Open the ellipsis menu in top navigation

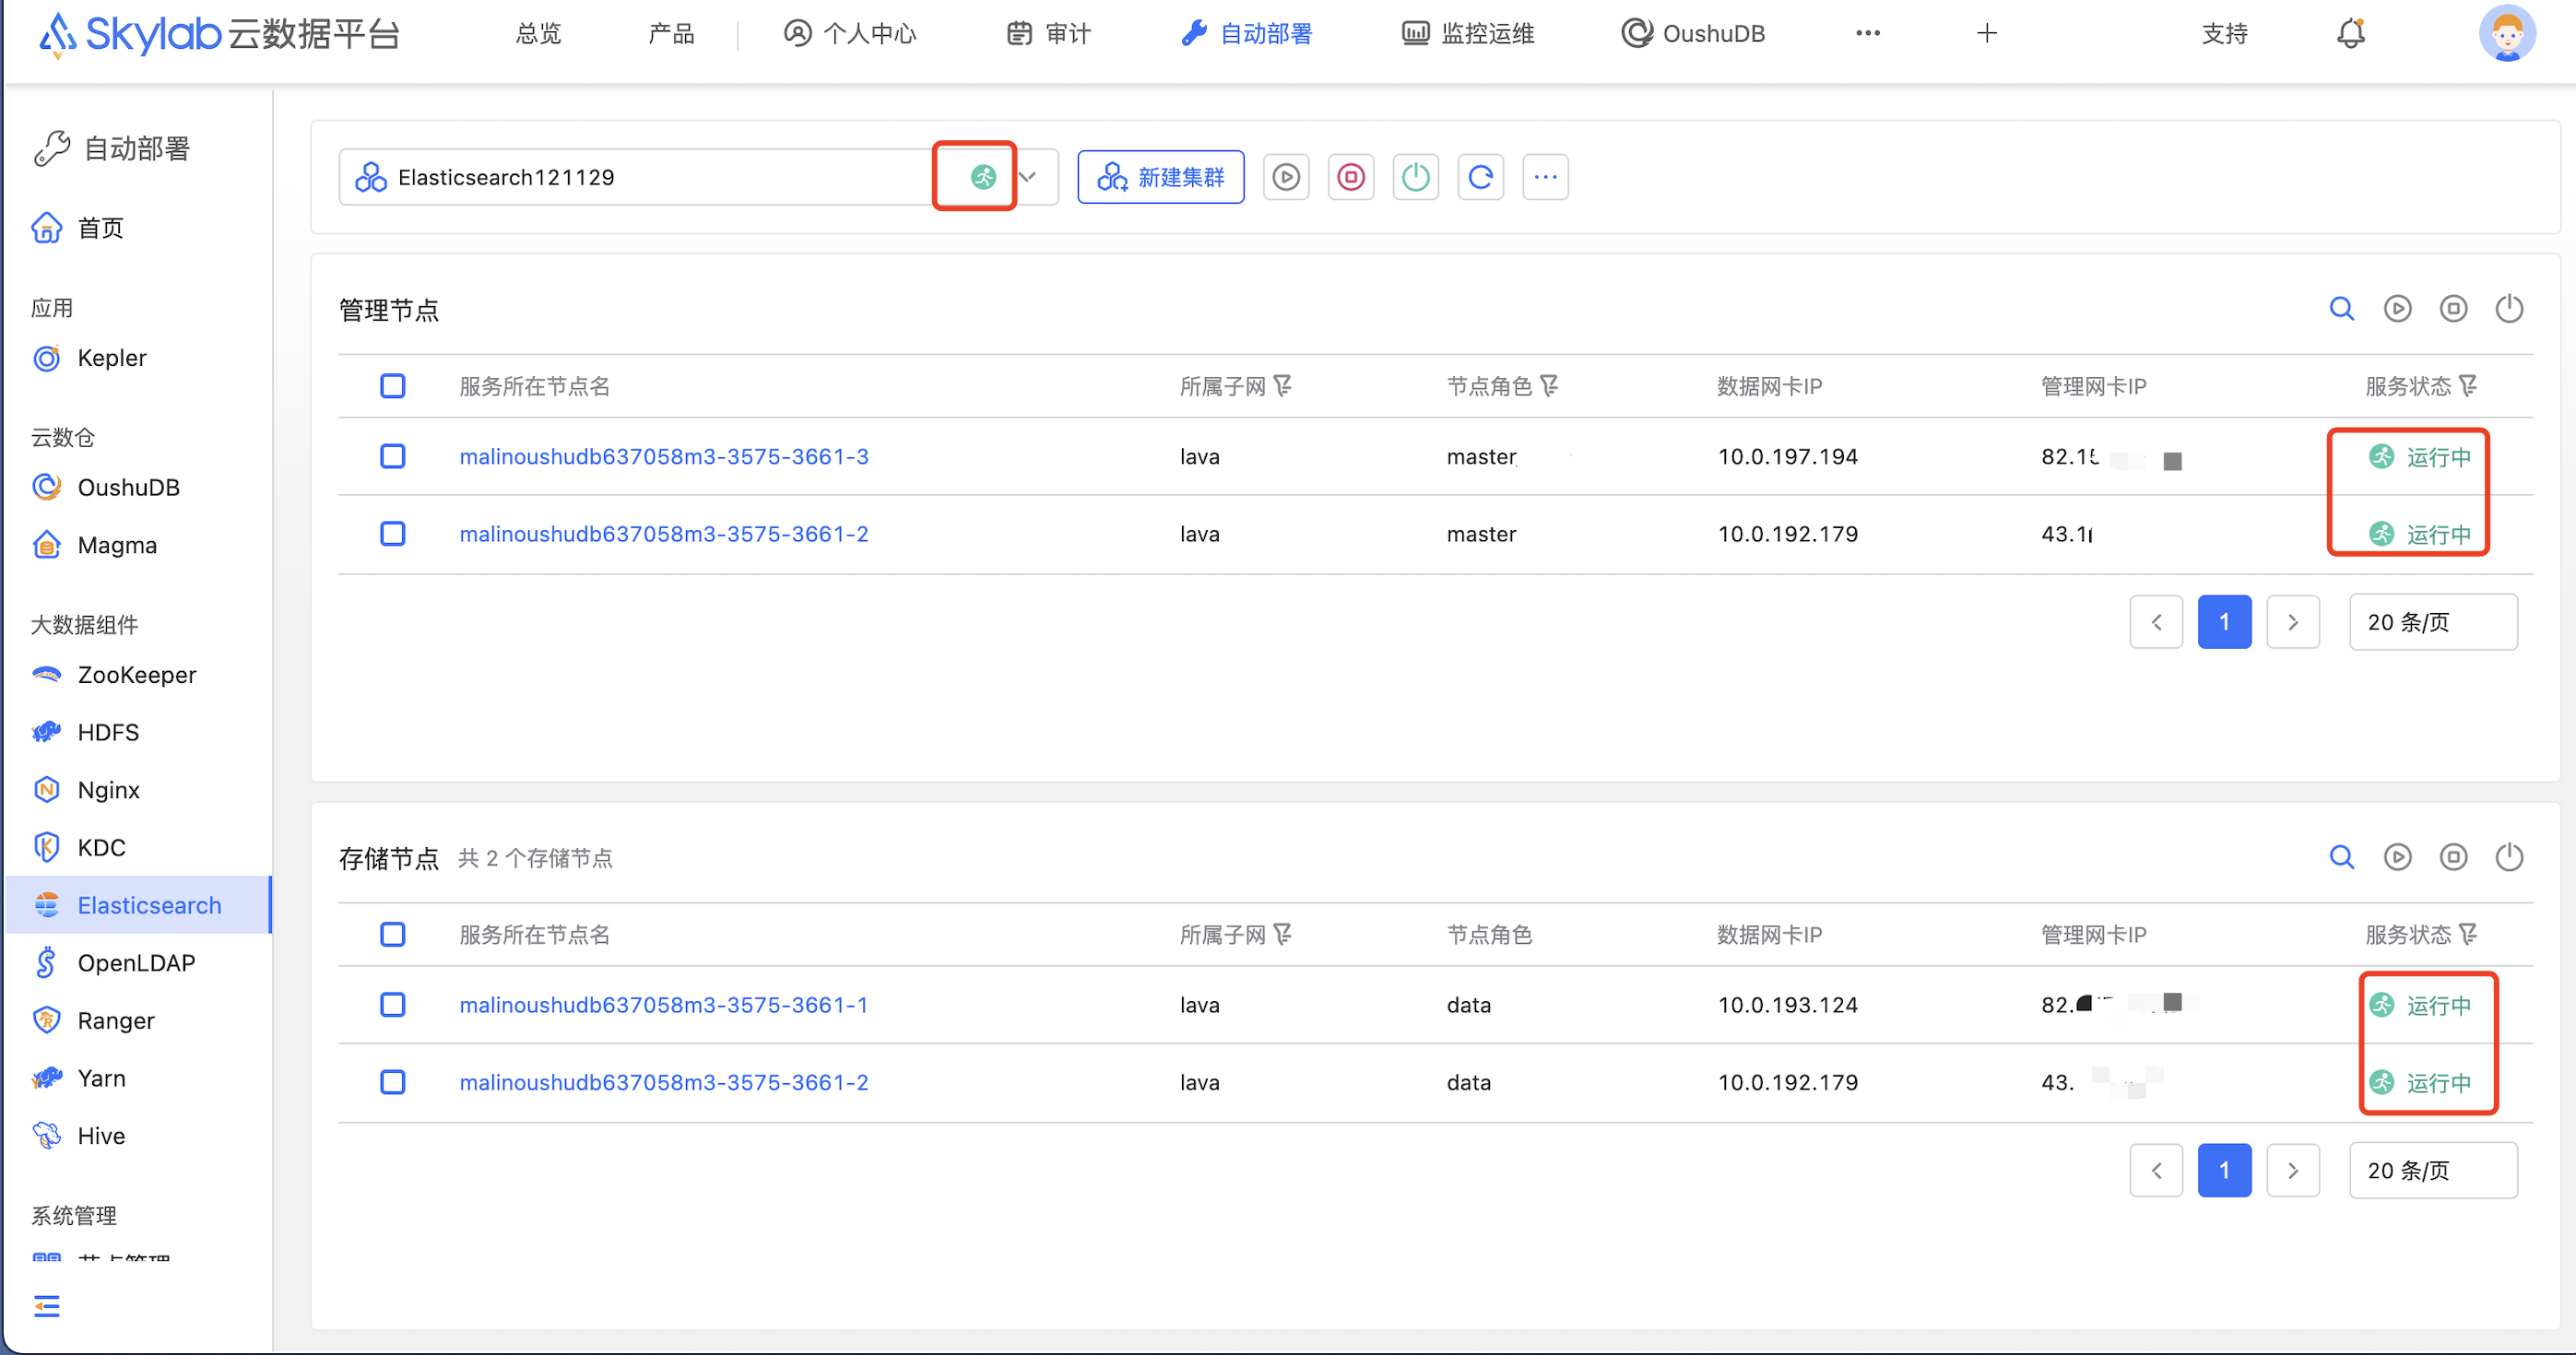(x=1867, y=34)
